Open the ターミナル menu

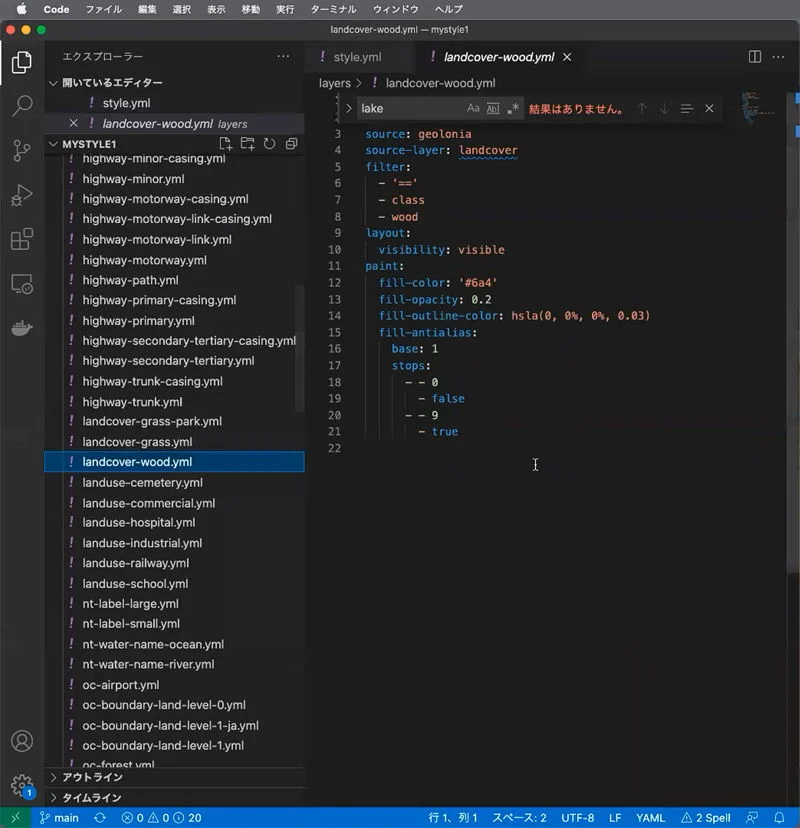pos(333,9)
